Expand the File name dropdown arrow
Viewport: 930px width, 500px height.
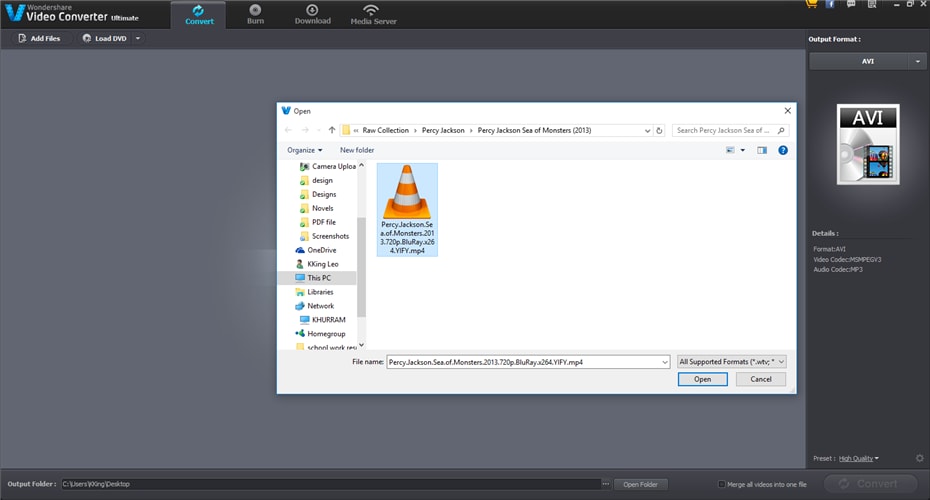664,362
